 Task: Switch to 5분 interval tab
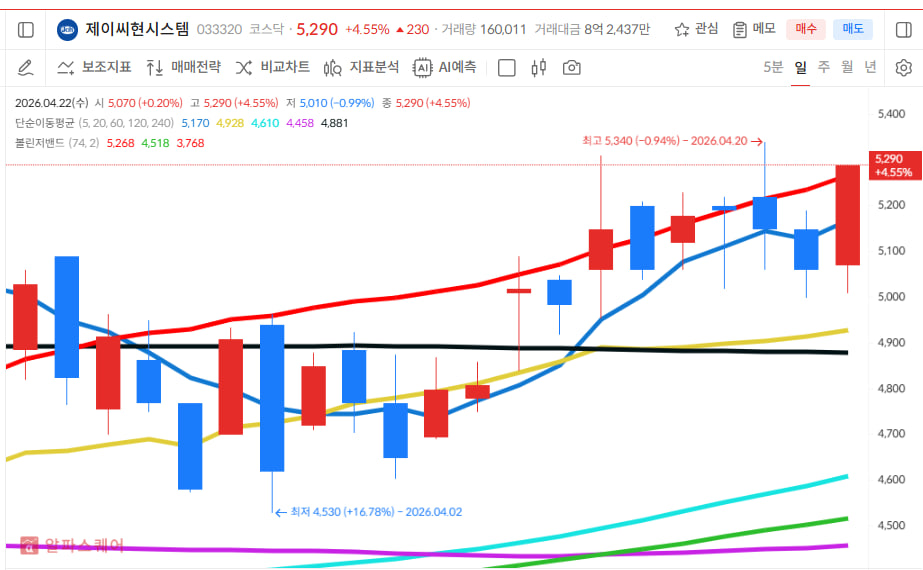pyautogui.click(x=772, y=68)
